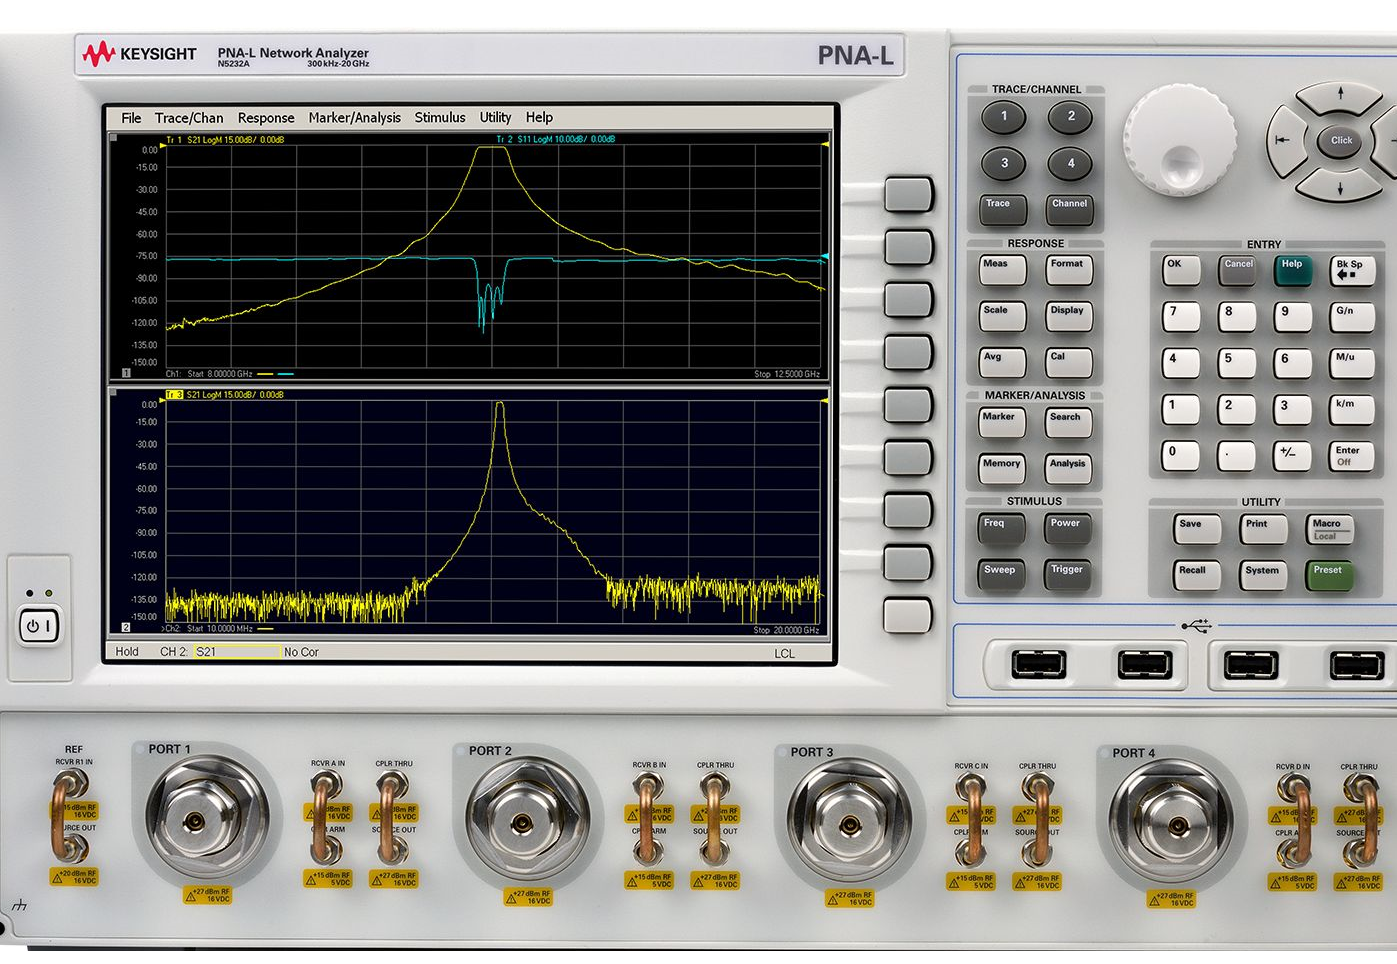Push the left arrow navigation key
Viewport: 1397px width, 964px height.
point(1284,141)
